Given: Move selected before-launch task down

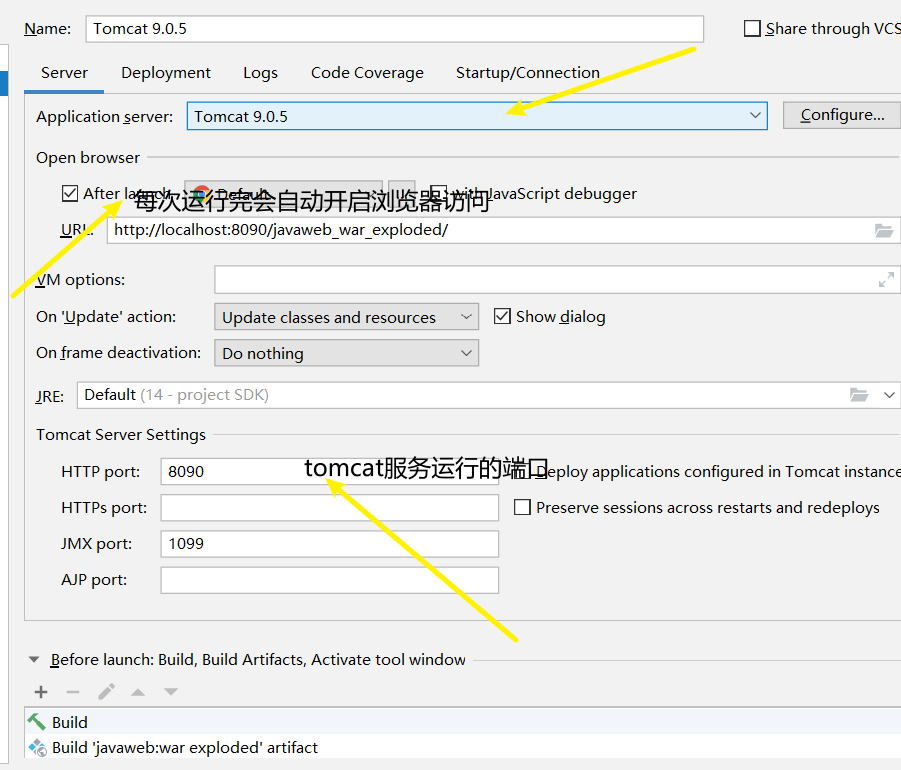Looking at the screenshot, I should [x=171, y=692].
